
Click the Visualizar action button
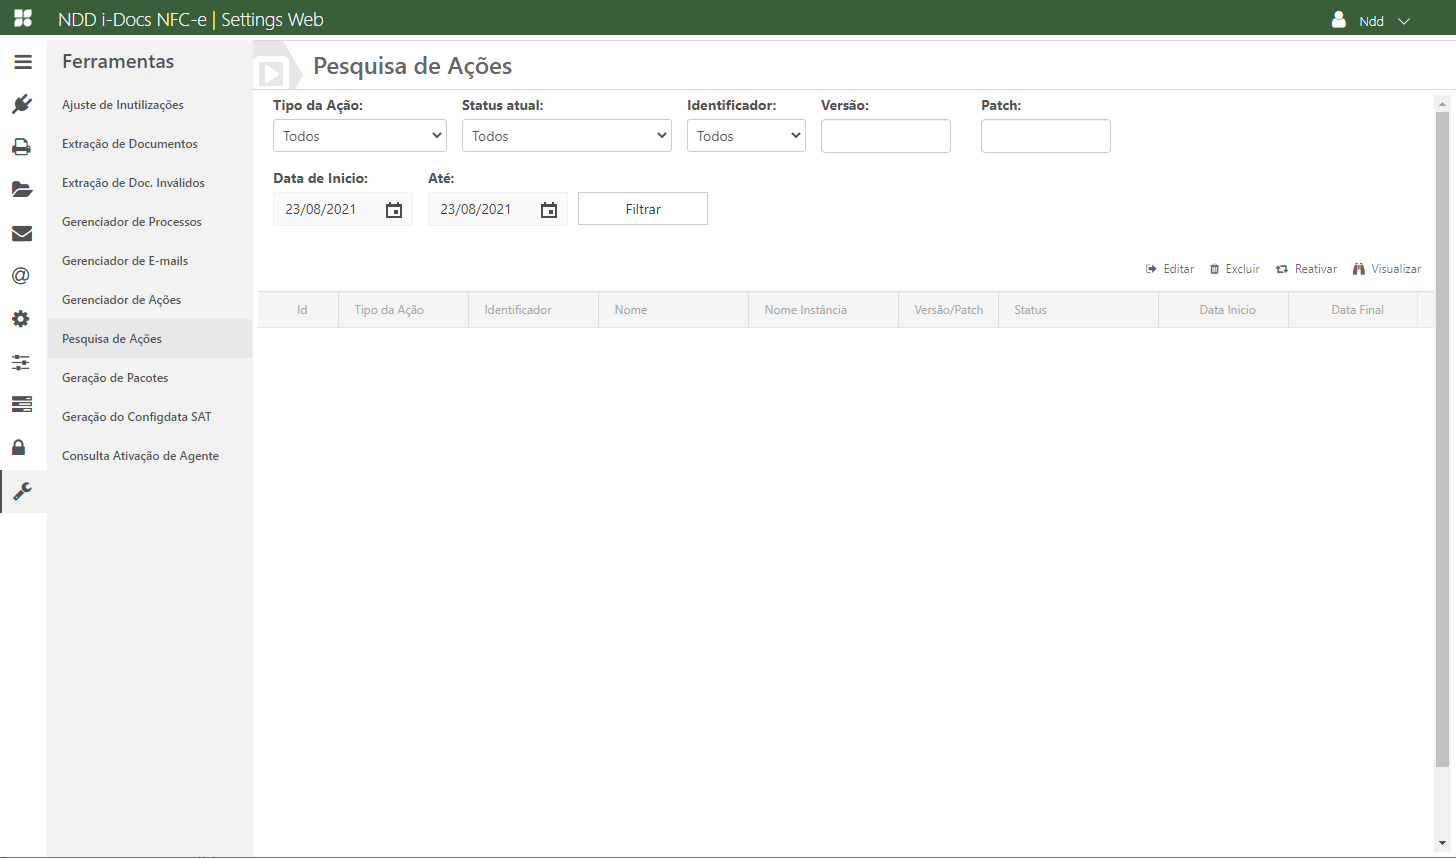pyautogui.click(x=1387, y=269)
